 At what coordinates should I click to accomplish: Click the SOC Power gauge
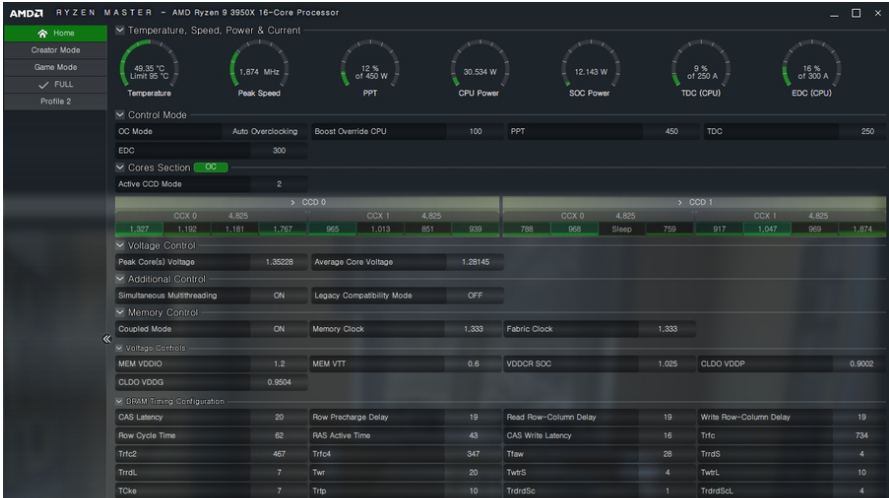(x=590, y=69)
